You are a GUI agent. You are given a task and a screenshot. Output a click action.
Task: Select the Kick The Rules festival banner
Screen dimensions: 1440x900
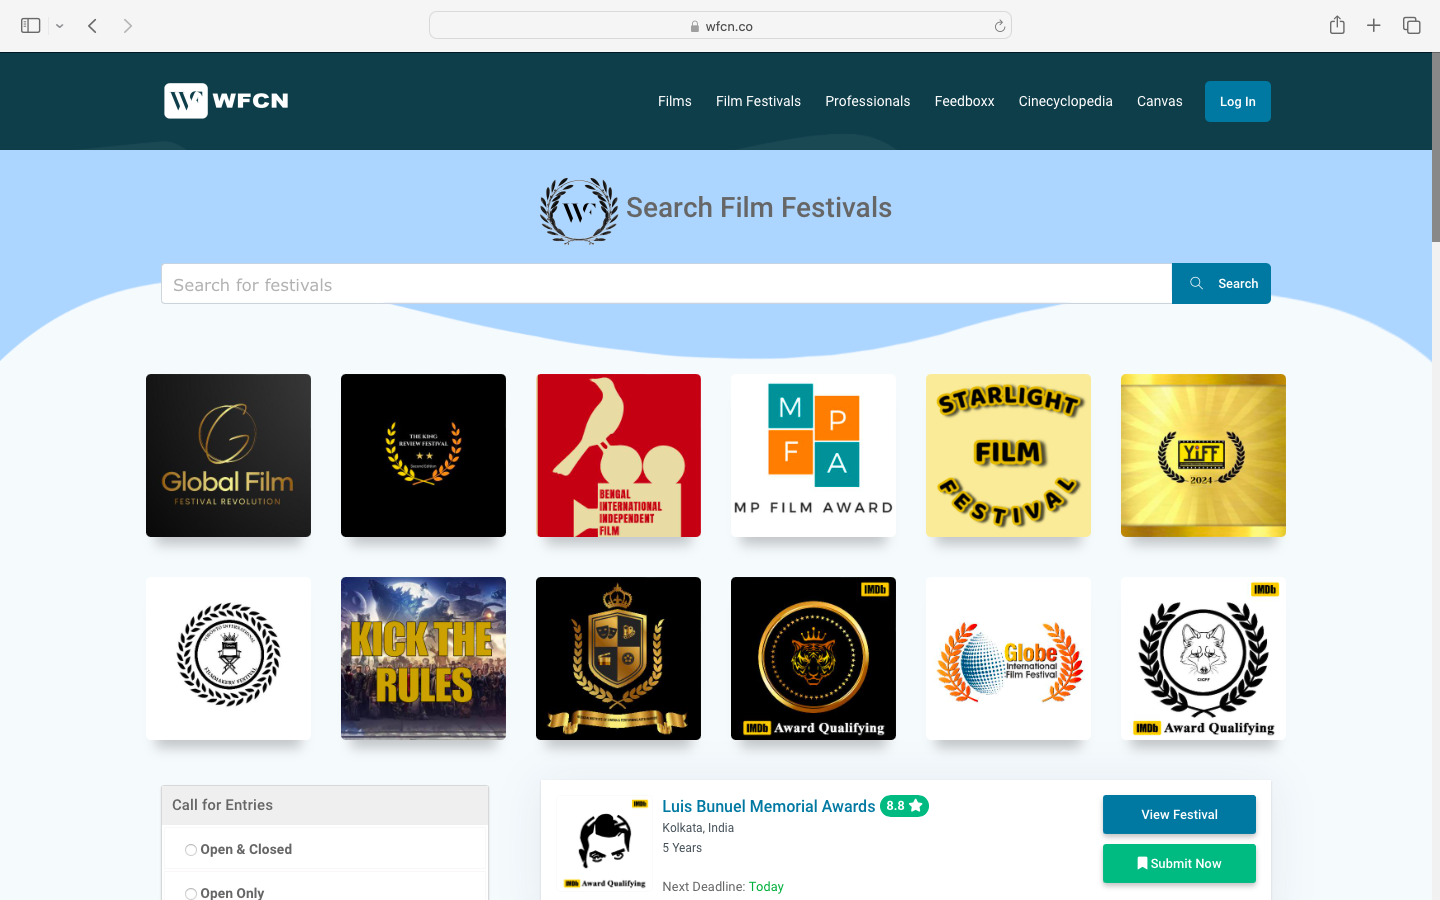point(423,658)
